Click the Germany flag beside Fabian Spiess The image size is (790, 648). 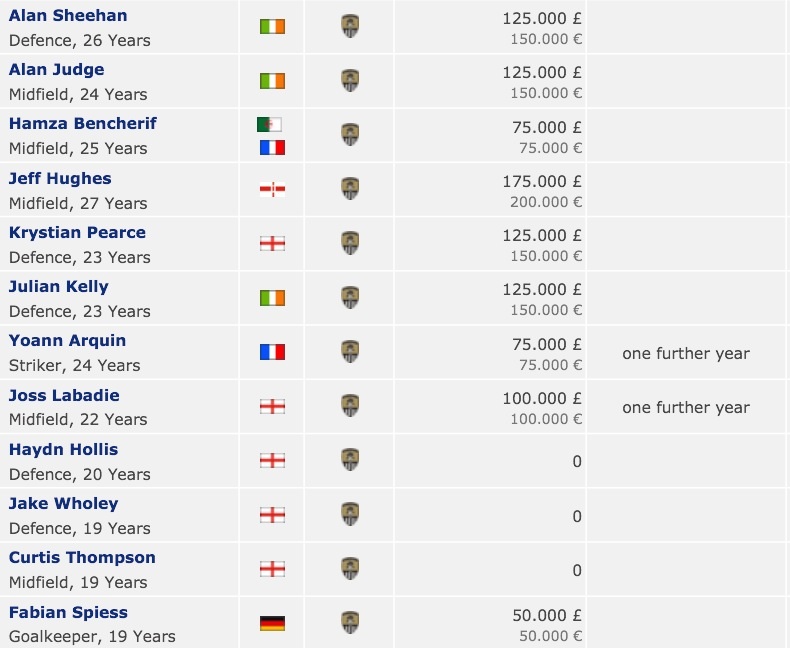point(272,623)
